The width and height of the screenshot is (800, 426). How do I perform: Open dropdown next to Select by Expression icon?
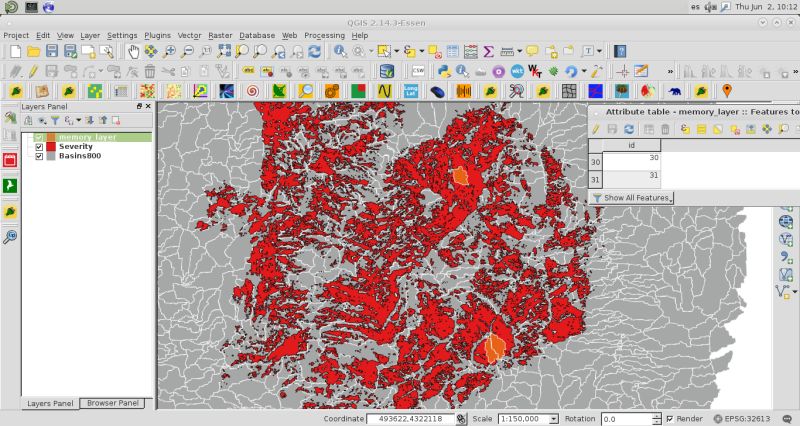[421, 51]
